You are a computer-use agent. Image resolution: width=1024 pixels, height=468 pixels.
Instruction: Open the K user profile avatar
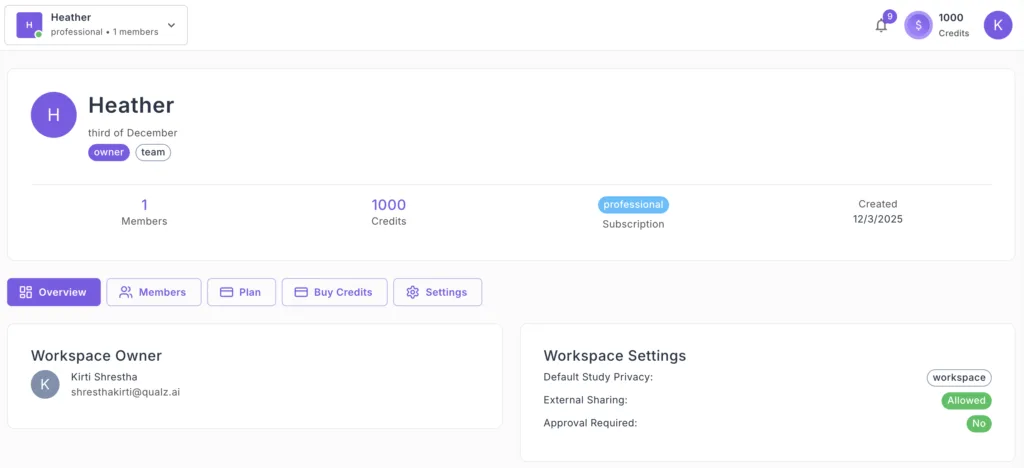click(997, 25)
